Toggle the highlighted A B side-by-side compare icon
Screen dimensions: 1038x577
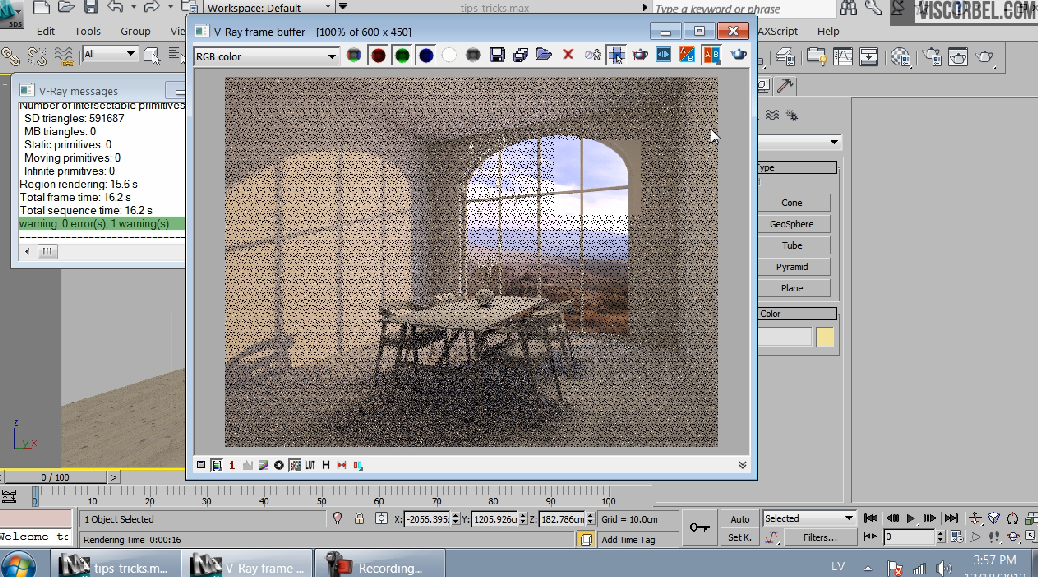(712, 55)
